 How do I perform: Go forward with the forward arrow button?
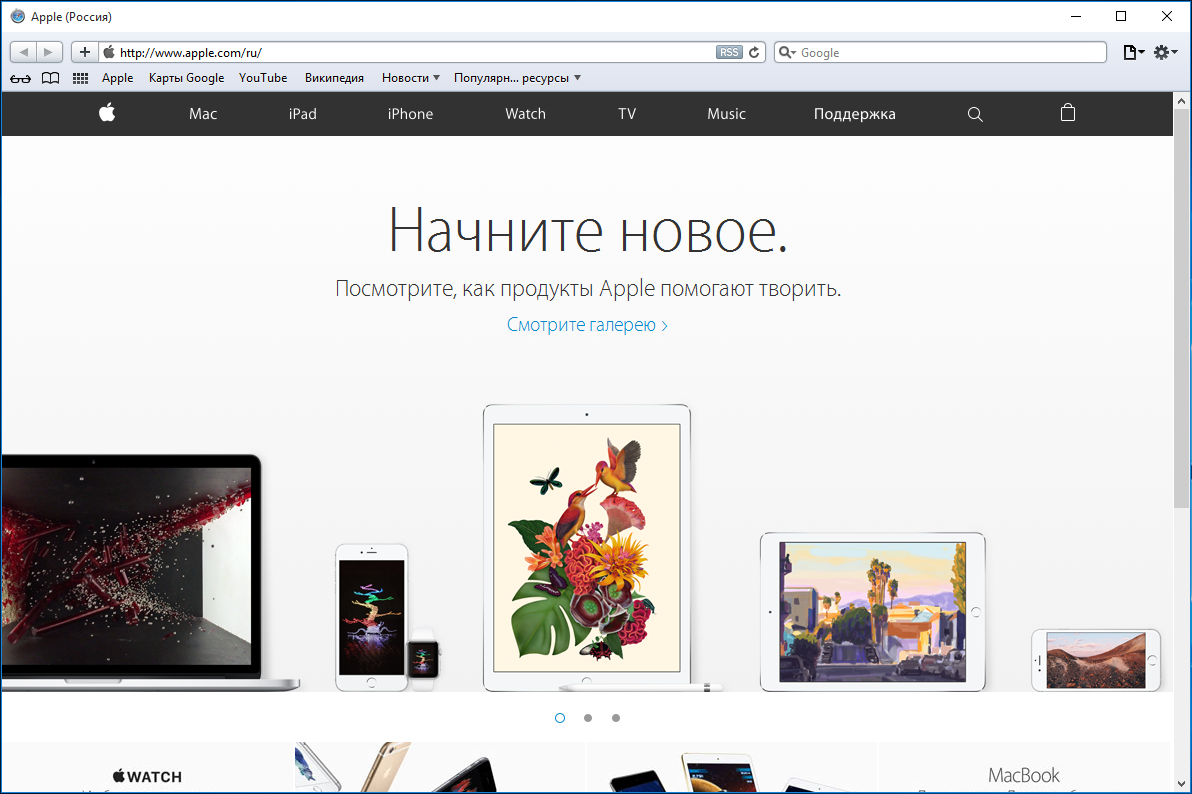click(49, 52)
